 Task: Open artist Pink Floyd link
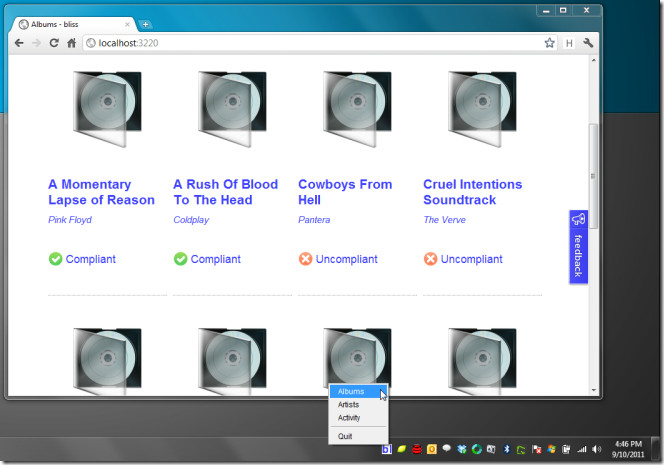point(70,220)
